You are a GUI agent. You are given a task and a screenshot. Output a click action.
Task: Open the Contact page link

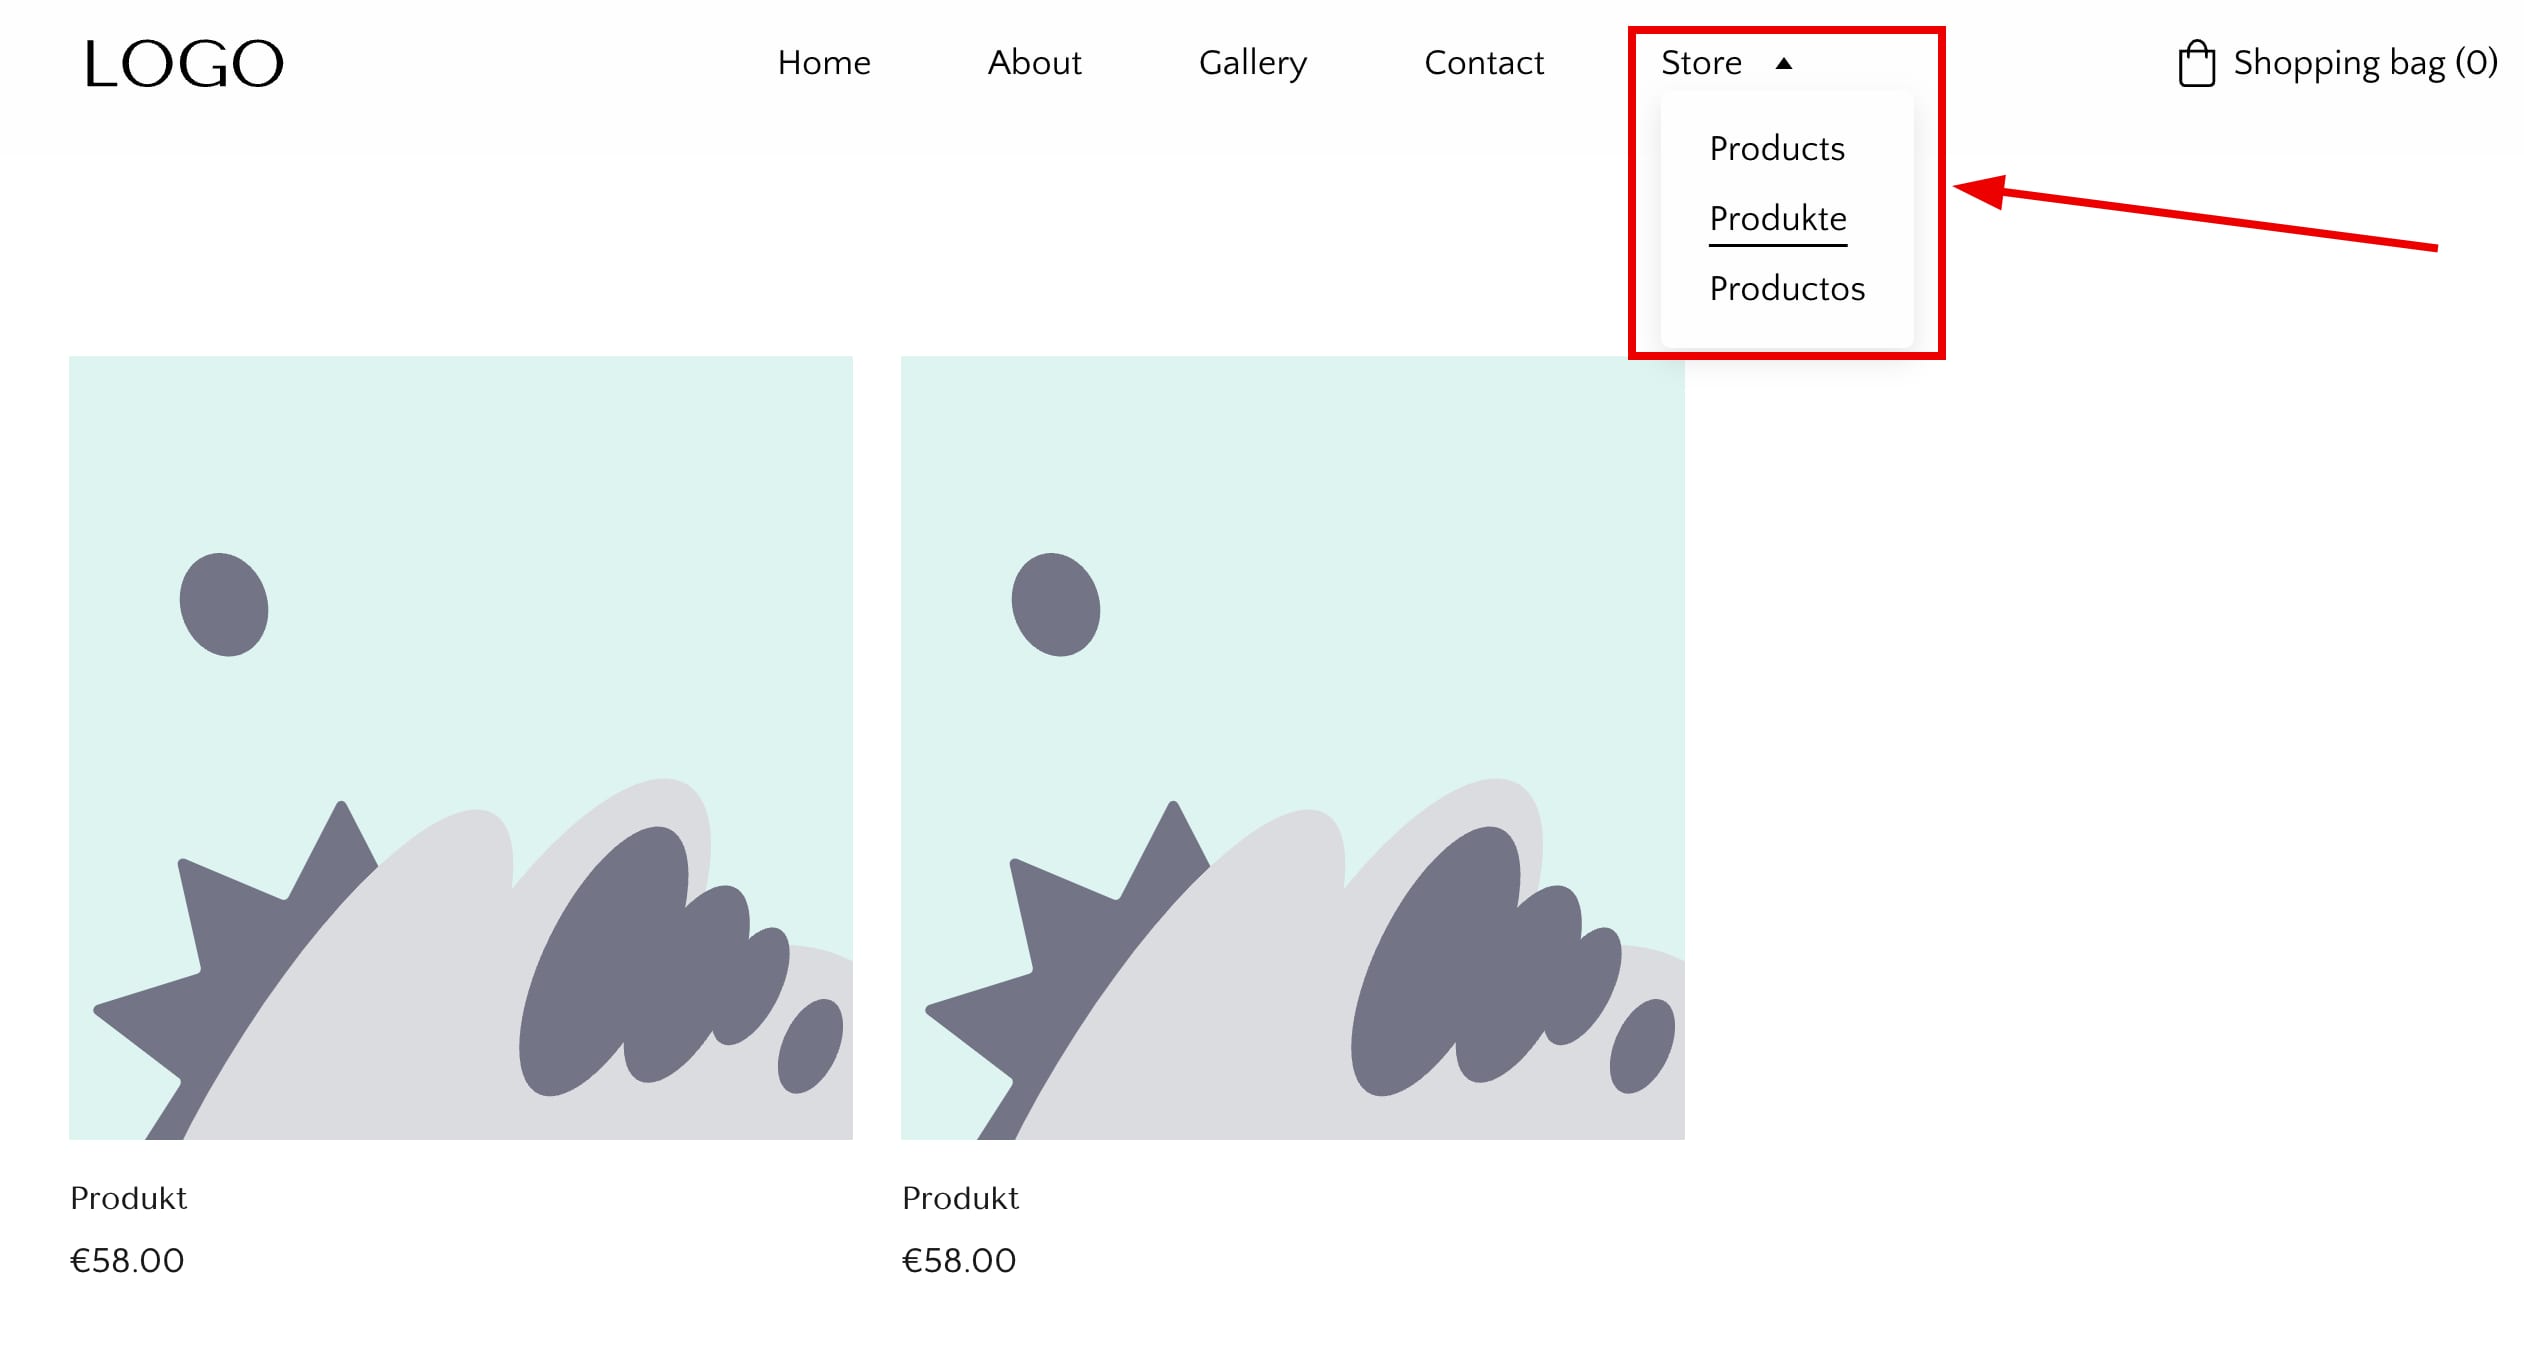tap(1483, 63)
